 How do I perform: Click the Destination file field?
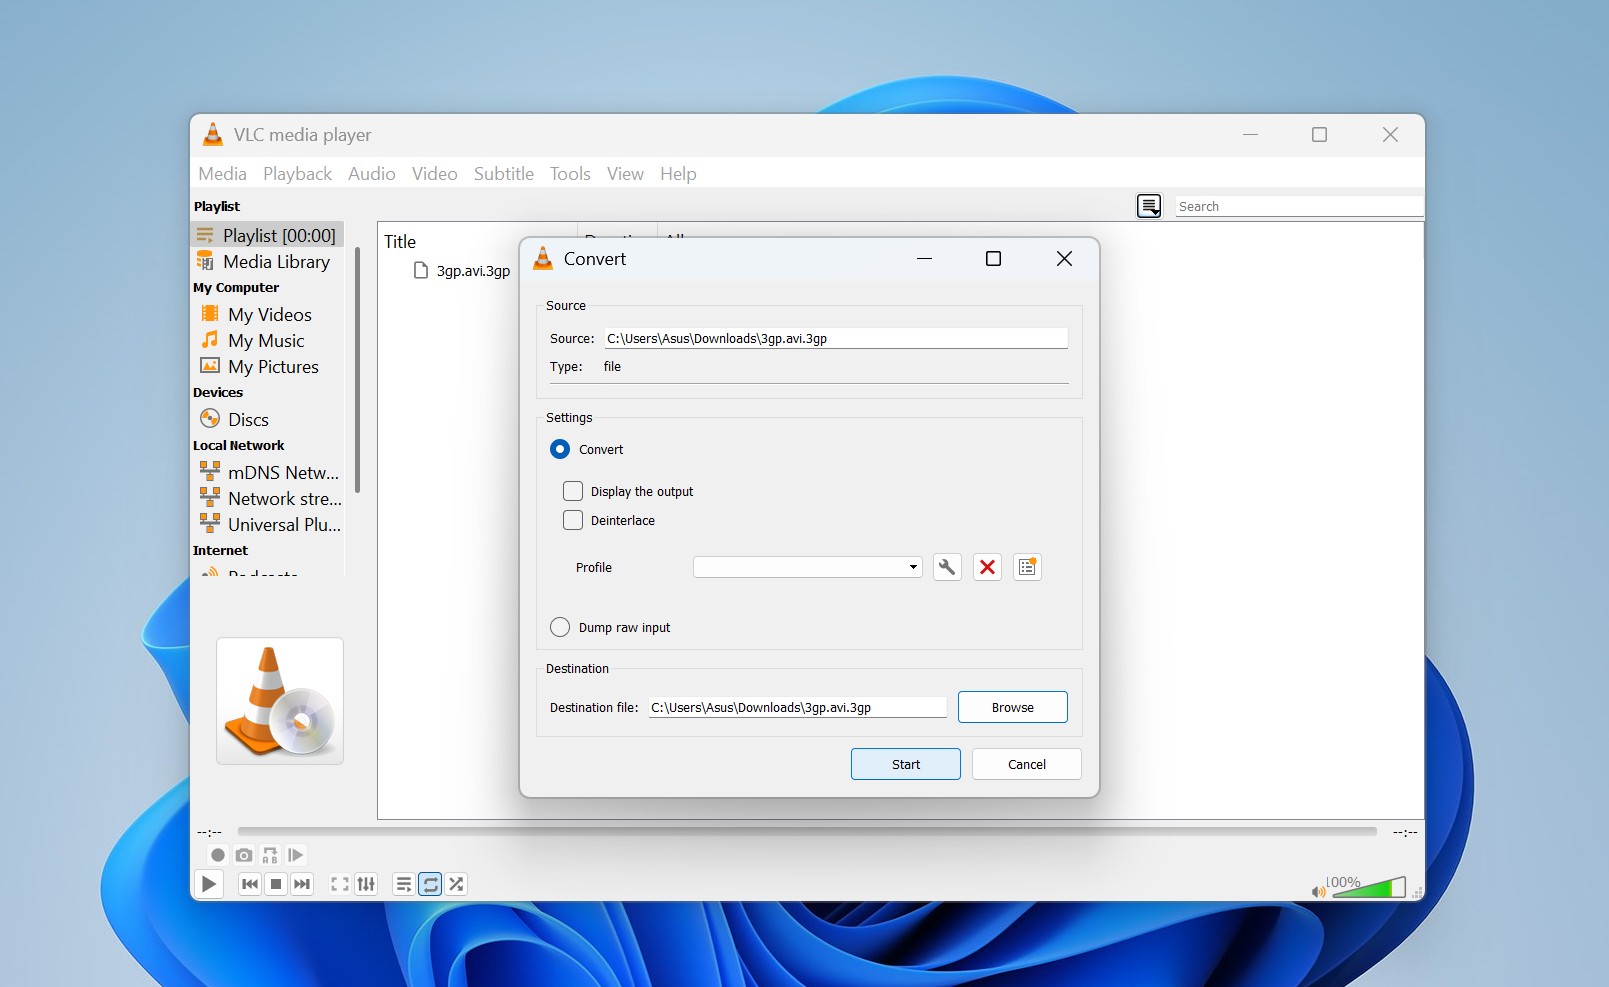pyautogui.click(x=797, y=707)
